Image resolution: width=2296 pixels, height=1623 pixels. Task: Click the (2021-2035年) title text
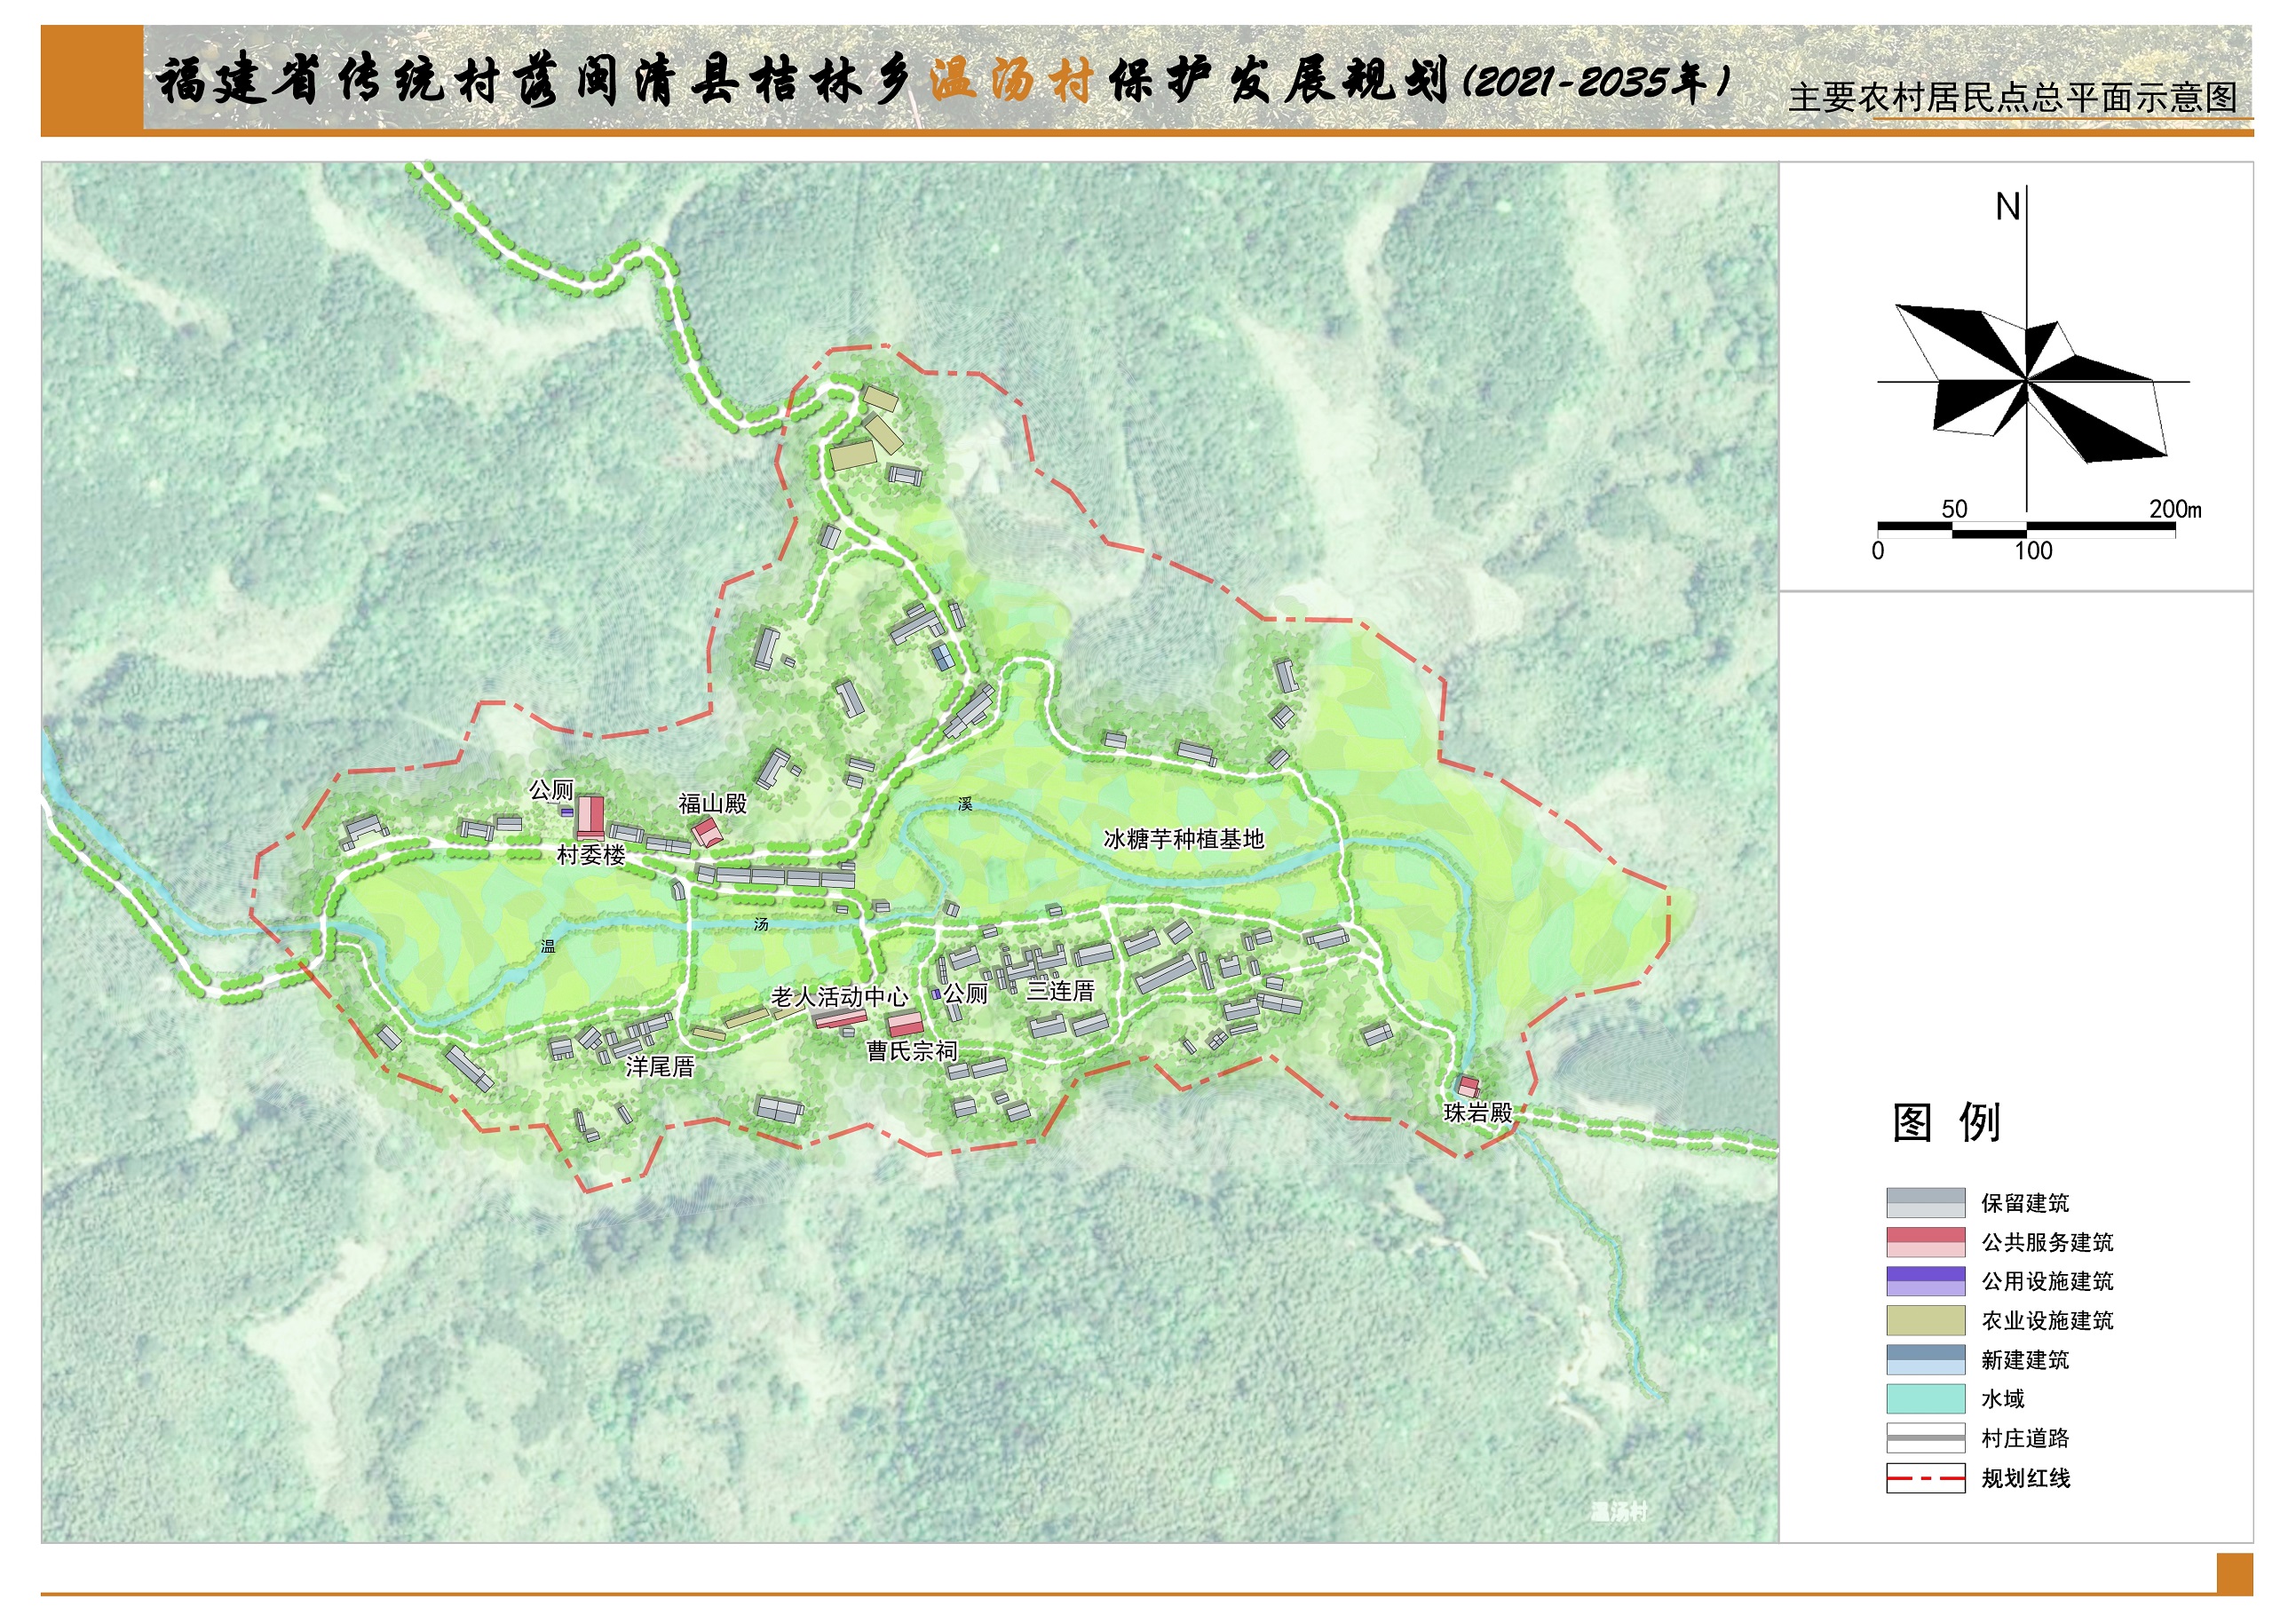1596,82
